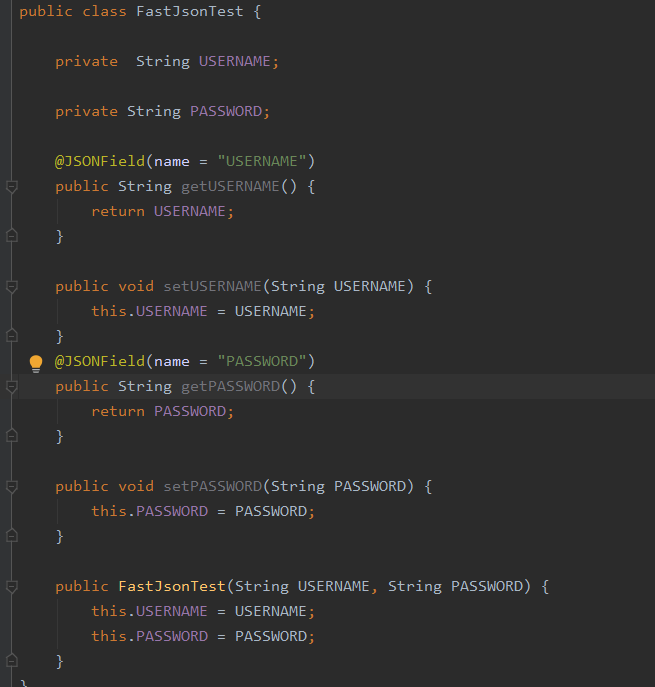This screenshot has width=655, height=687.
Task: Click this.USERNAME inside the constructor body
Action: point(149,611)
